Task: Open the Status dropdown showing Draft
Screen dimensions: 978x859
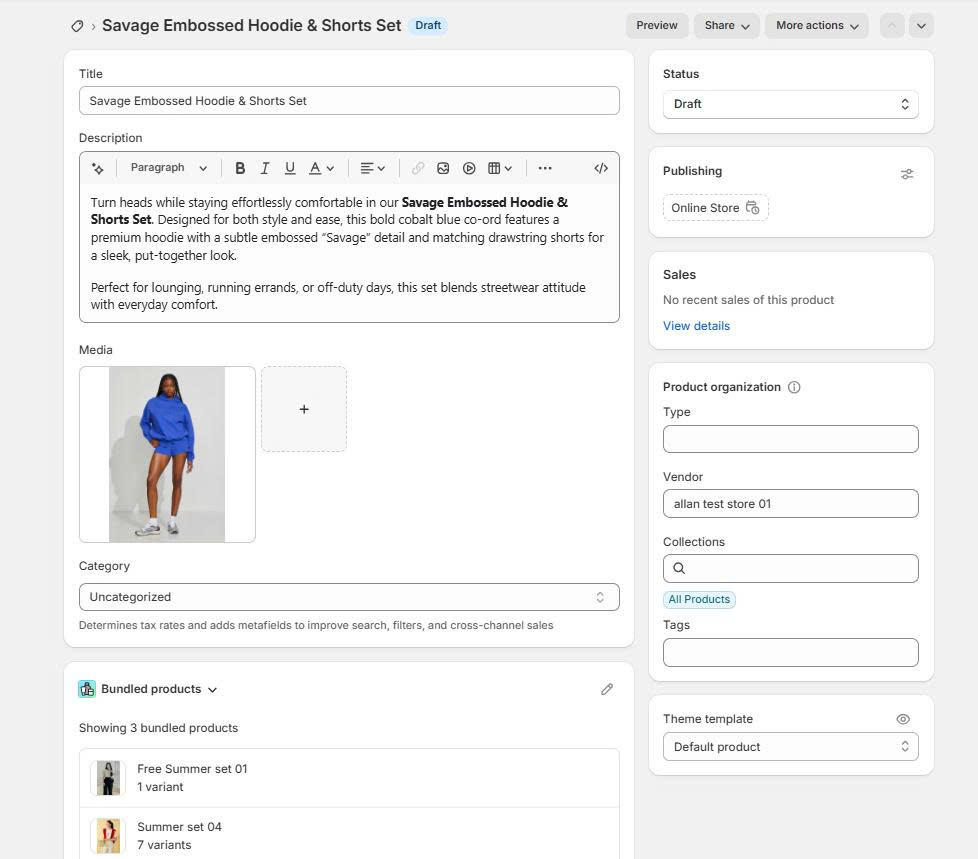Action: 790,104
